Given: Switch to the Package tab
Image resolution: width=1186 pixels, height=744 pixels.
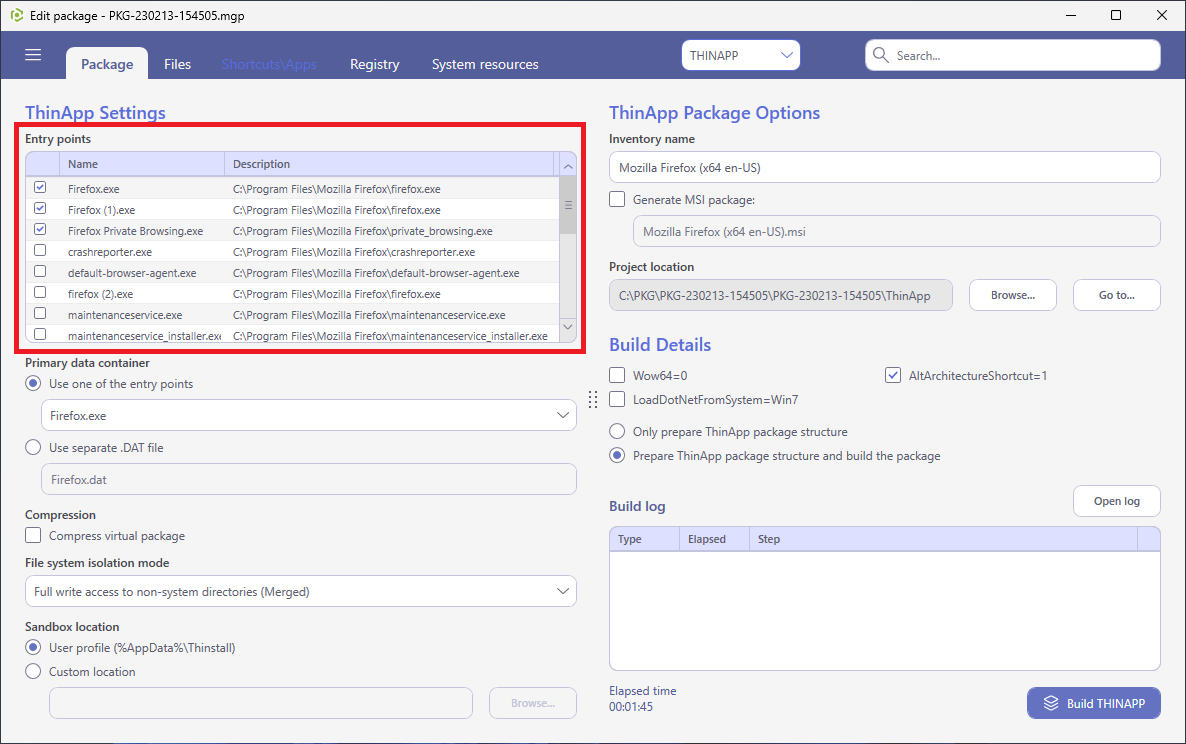Looking at the screenshot, I should point(107,64).
